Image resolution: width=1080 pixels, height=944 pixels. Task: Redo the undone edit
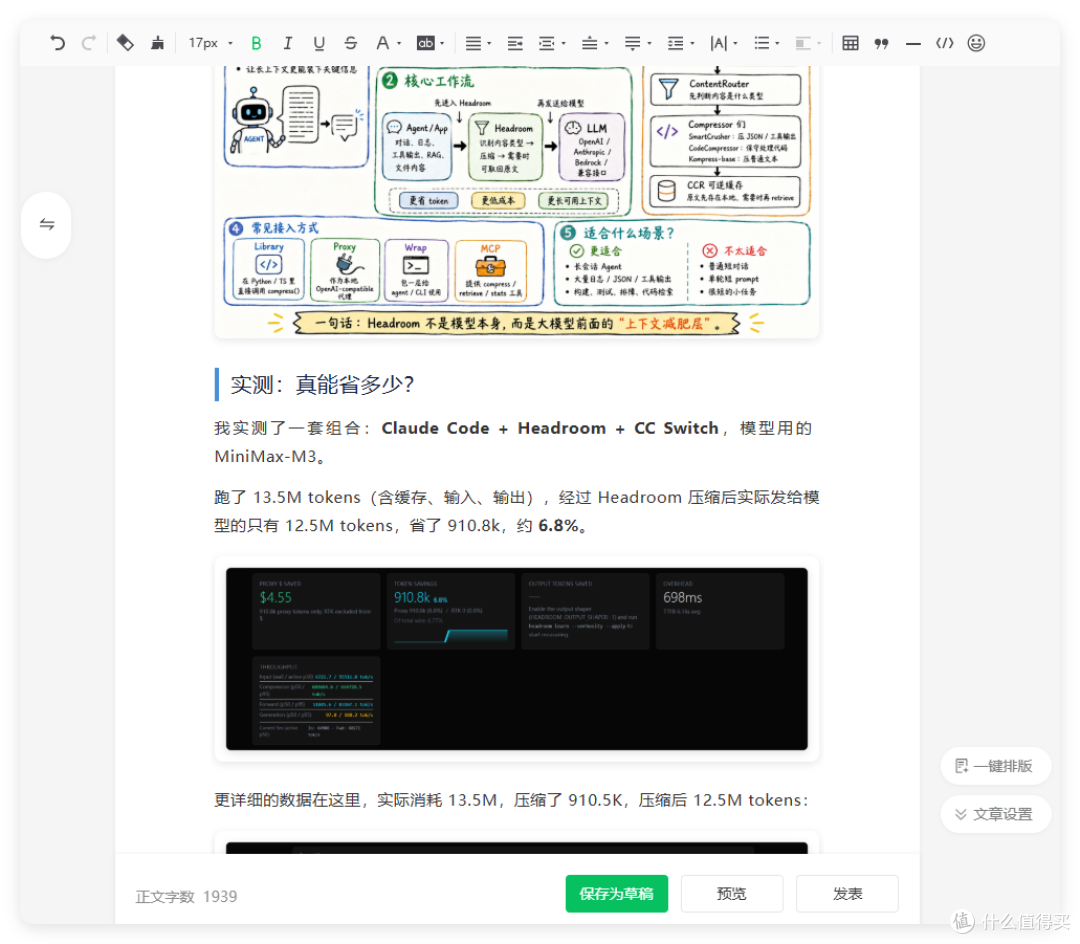88,43
